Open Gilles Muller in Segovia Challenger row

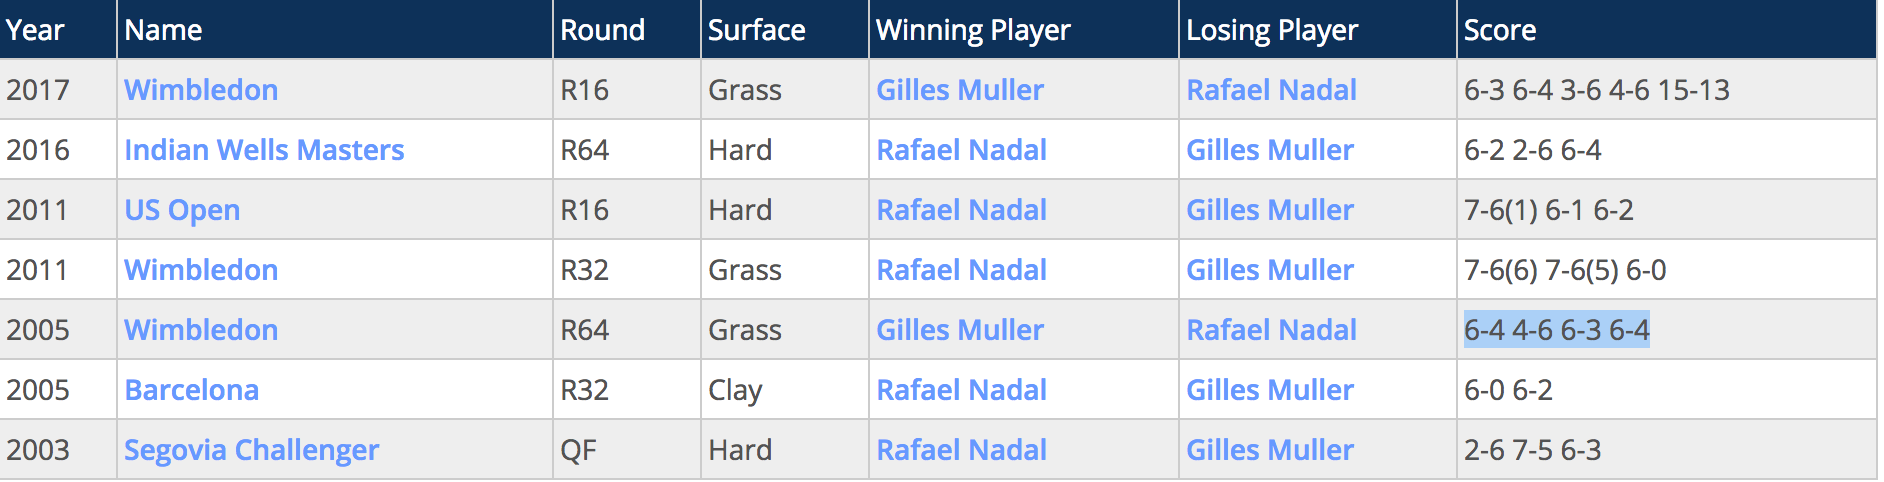tap(1270, 450)
